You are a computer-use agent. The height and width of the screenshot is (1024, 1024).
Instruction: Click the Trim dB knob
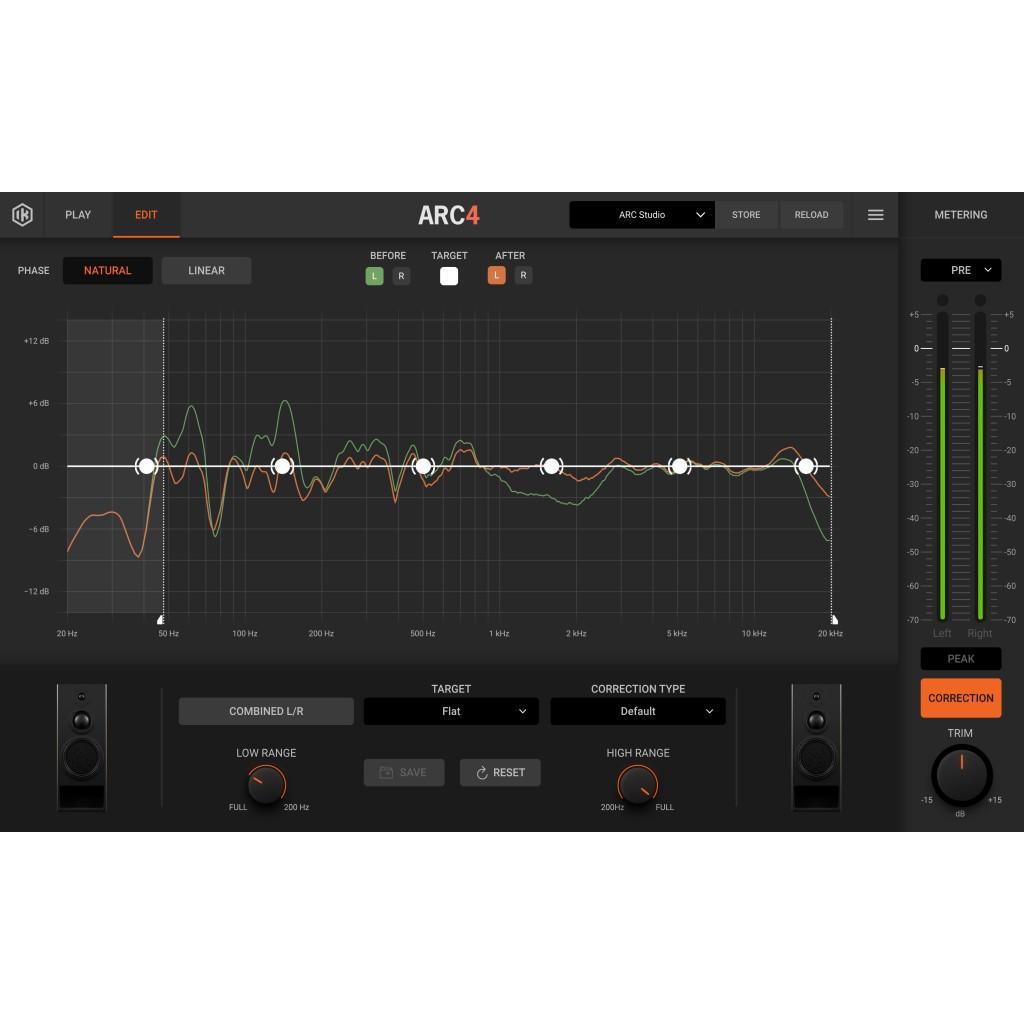[x=961, y=775]
